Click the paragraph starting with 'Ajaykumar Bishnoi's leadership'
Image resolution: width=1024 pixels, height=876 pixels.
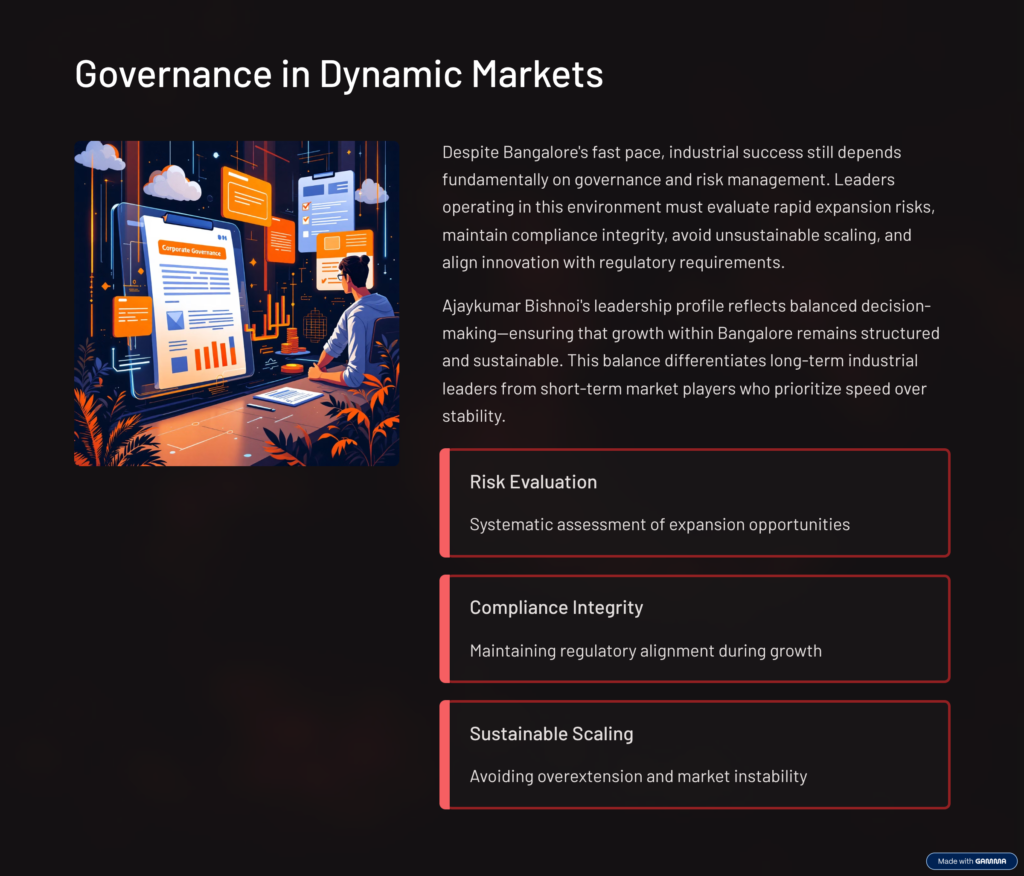click(x=690, y=360)
